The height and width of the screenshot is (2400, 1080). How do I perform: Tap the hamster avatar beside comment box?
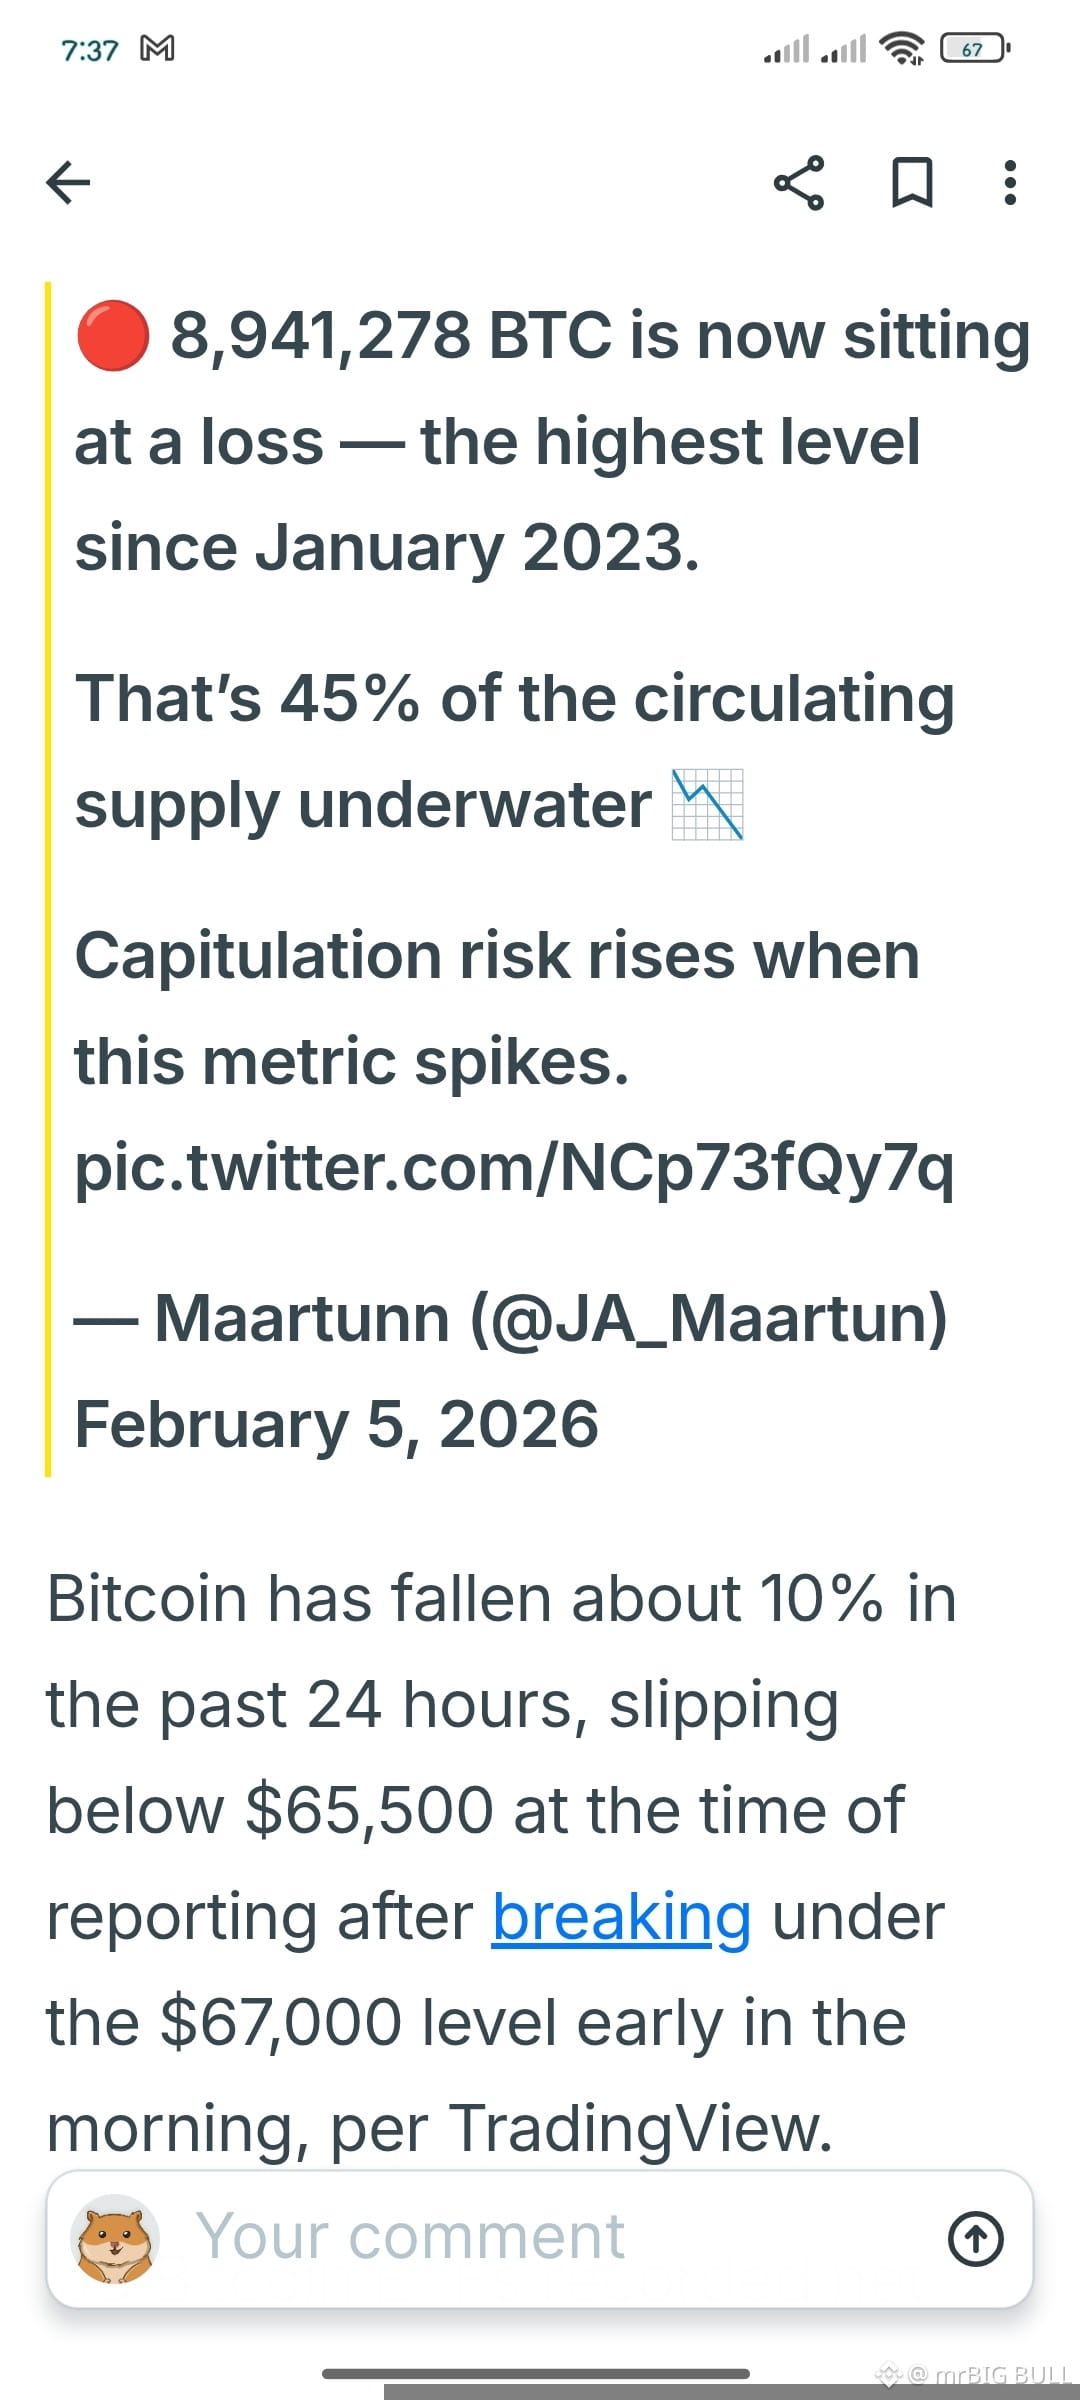pos(115,2239)
